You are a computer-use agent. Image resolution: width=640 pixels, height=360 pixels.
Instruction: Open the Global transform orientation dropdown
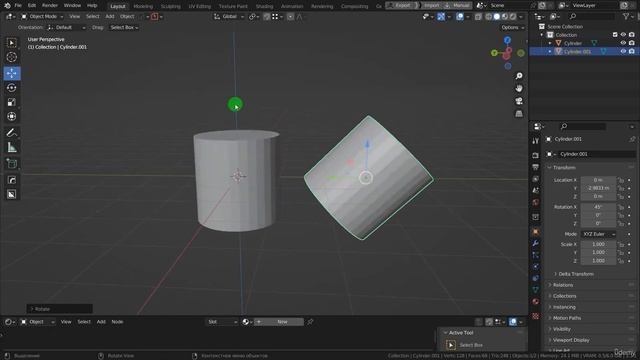[x=229, y=17]
